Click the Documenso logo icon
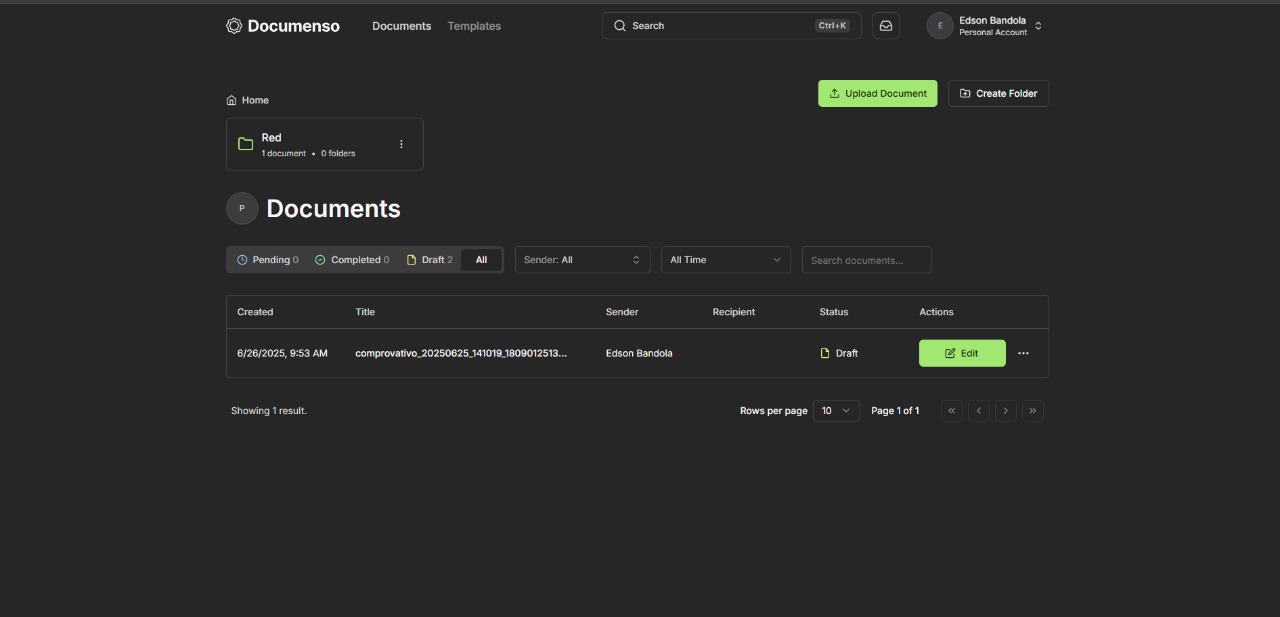Viewport: 1280px width, 617px height. pos(234,26)
